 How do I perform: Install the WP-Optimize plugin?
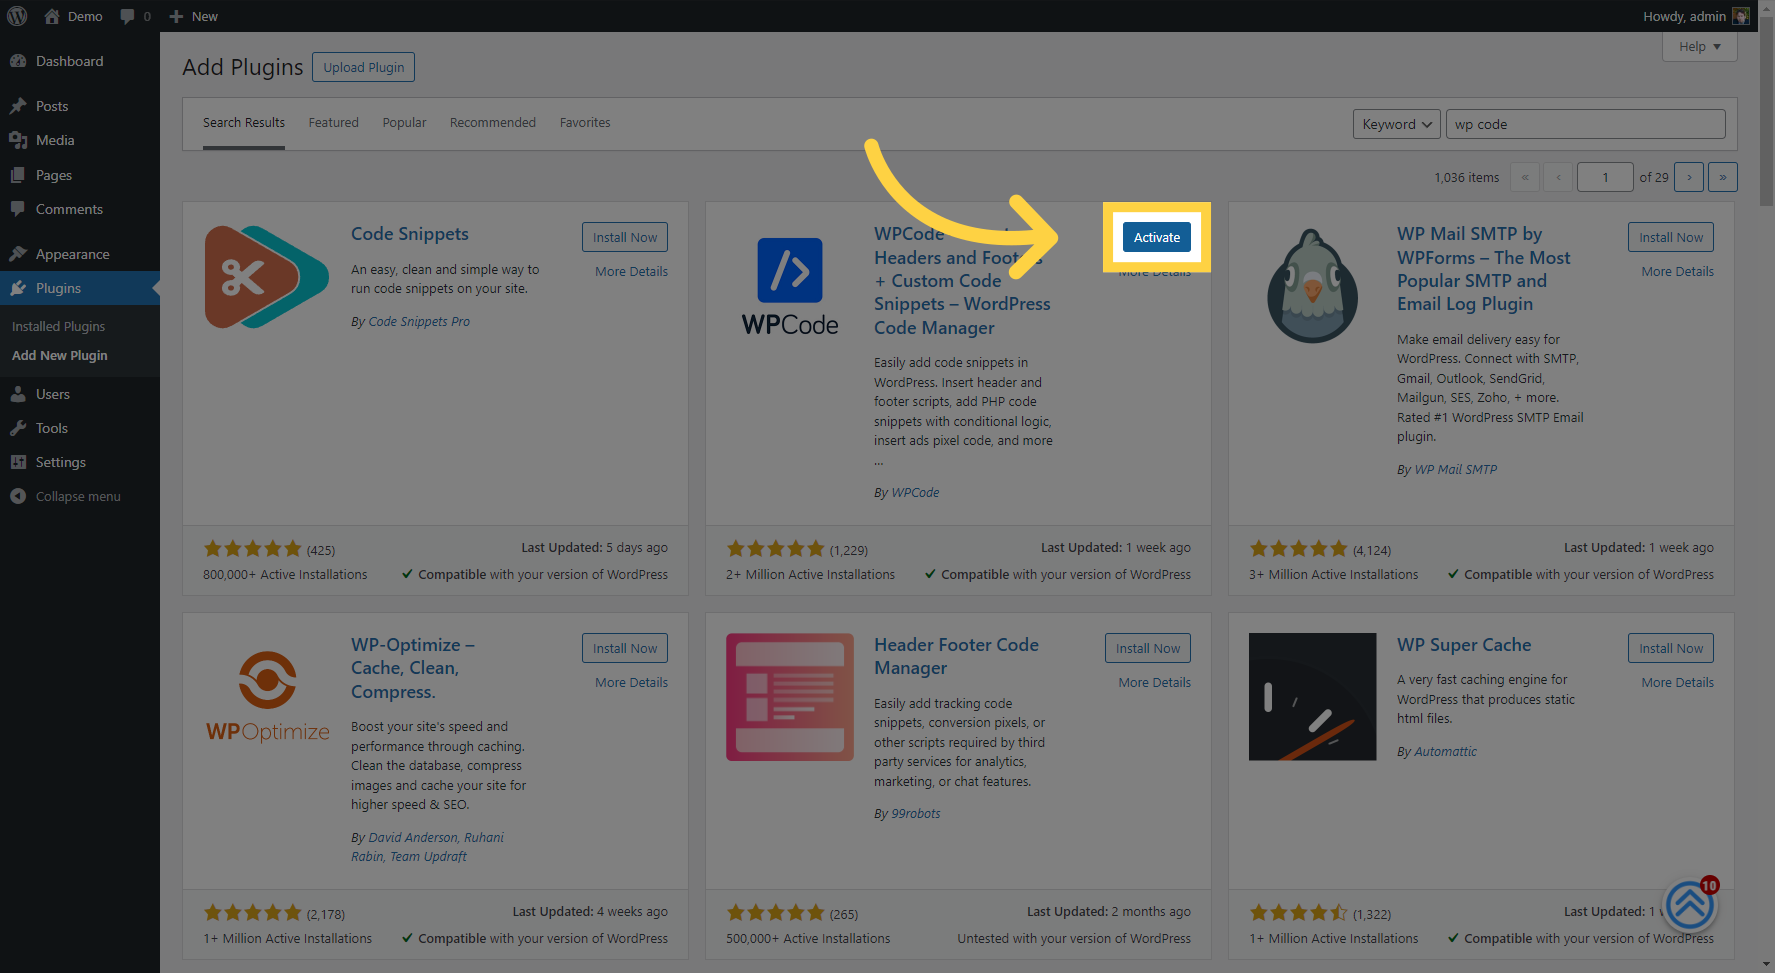click(x=625, y=648)
